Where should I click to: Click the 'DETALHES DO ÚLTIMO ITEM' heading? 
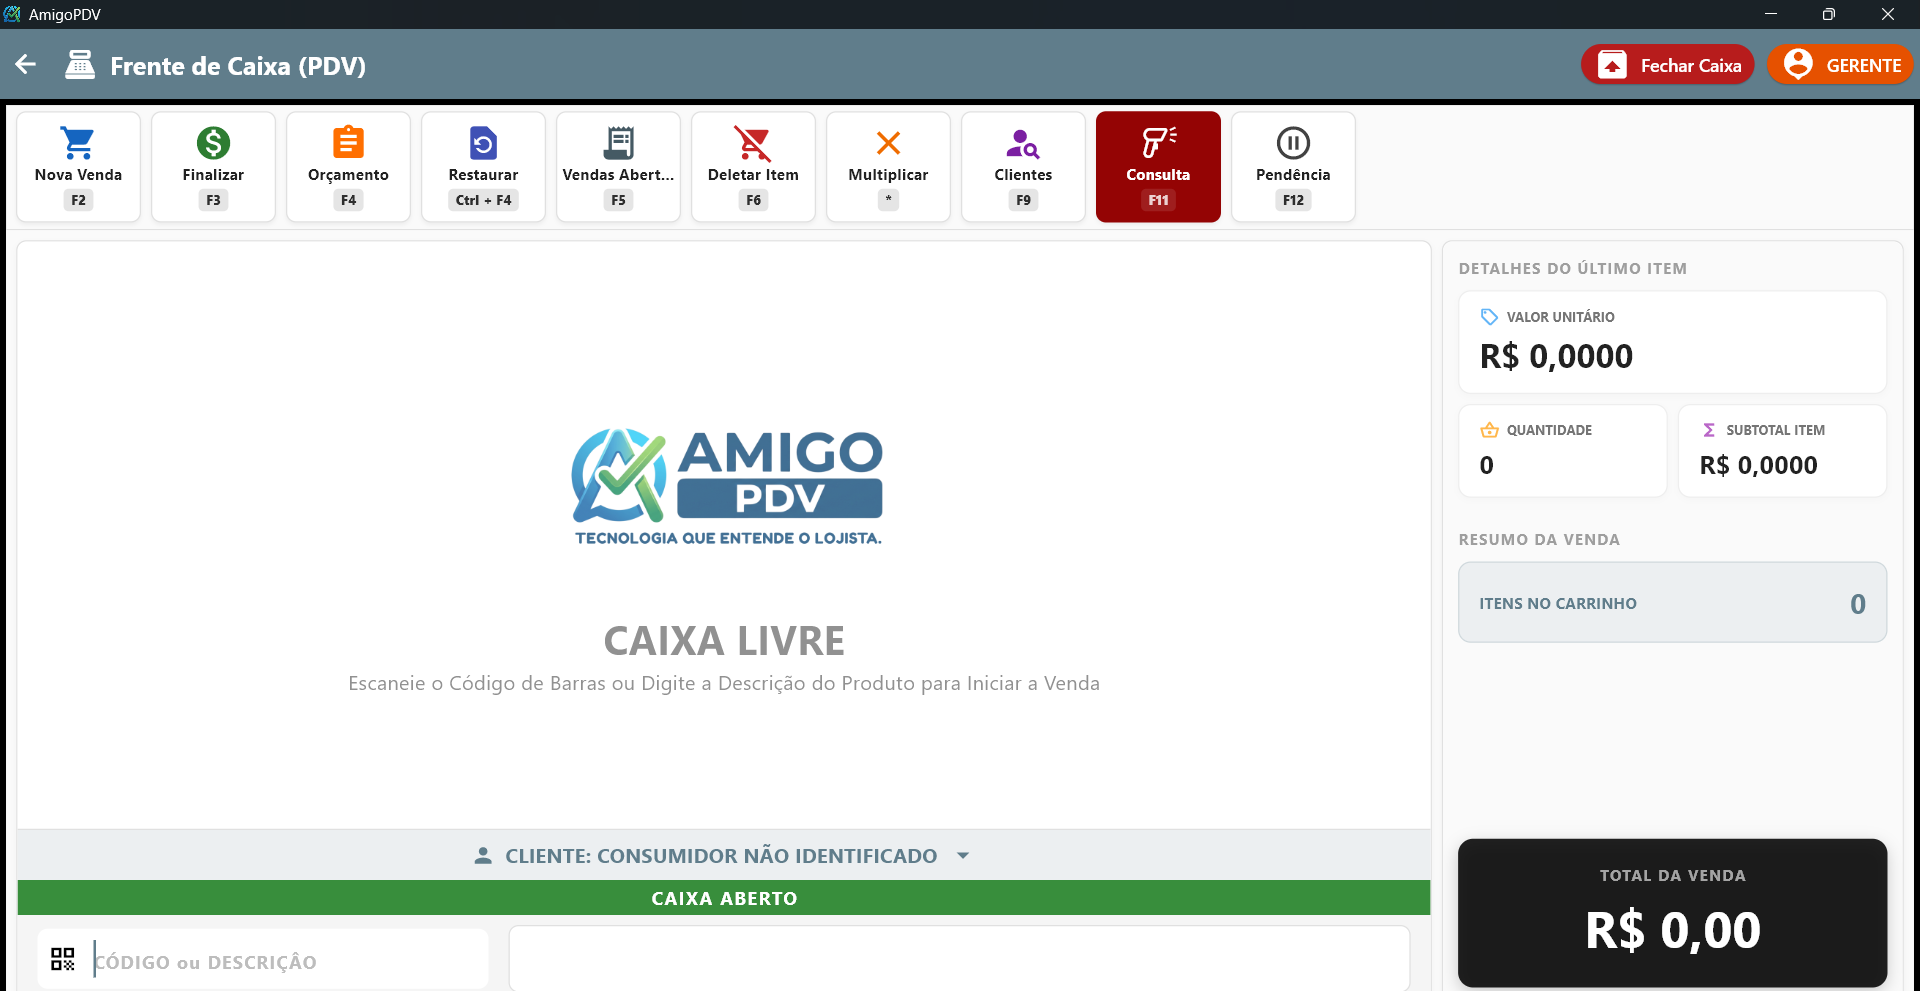click(x=1572, y=269)
